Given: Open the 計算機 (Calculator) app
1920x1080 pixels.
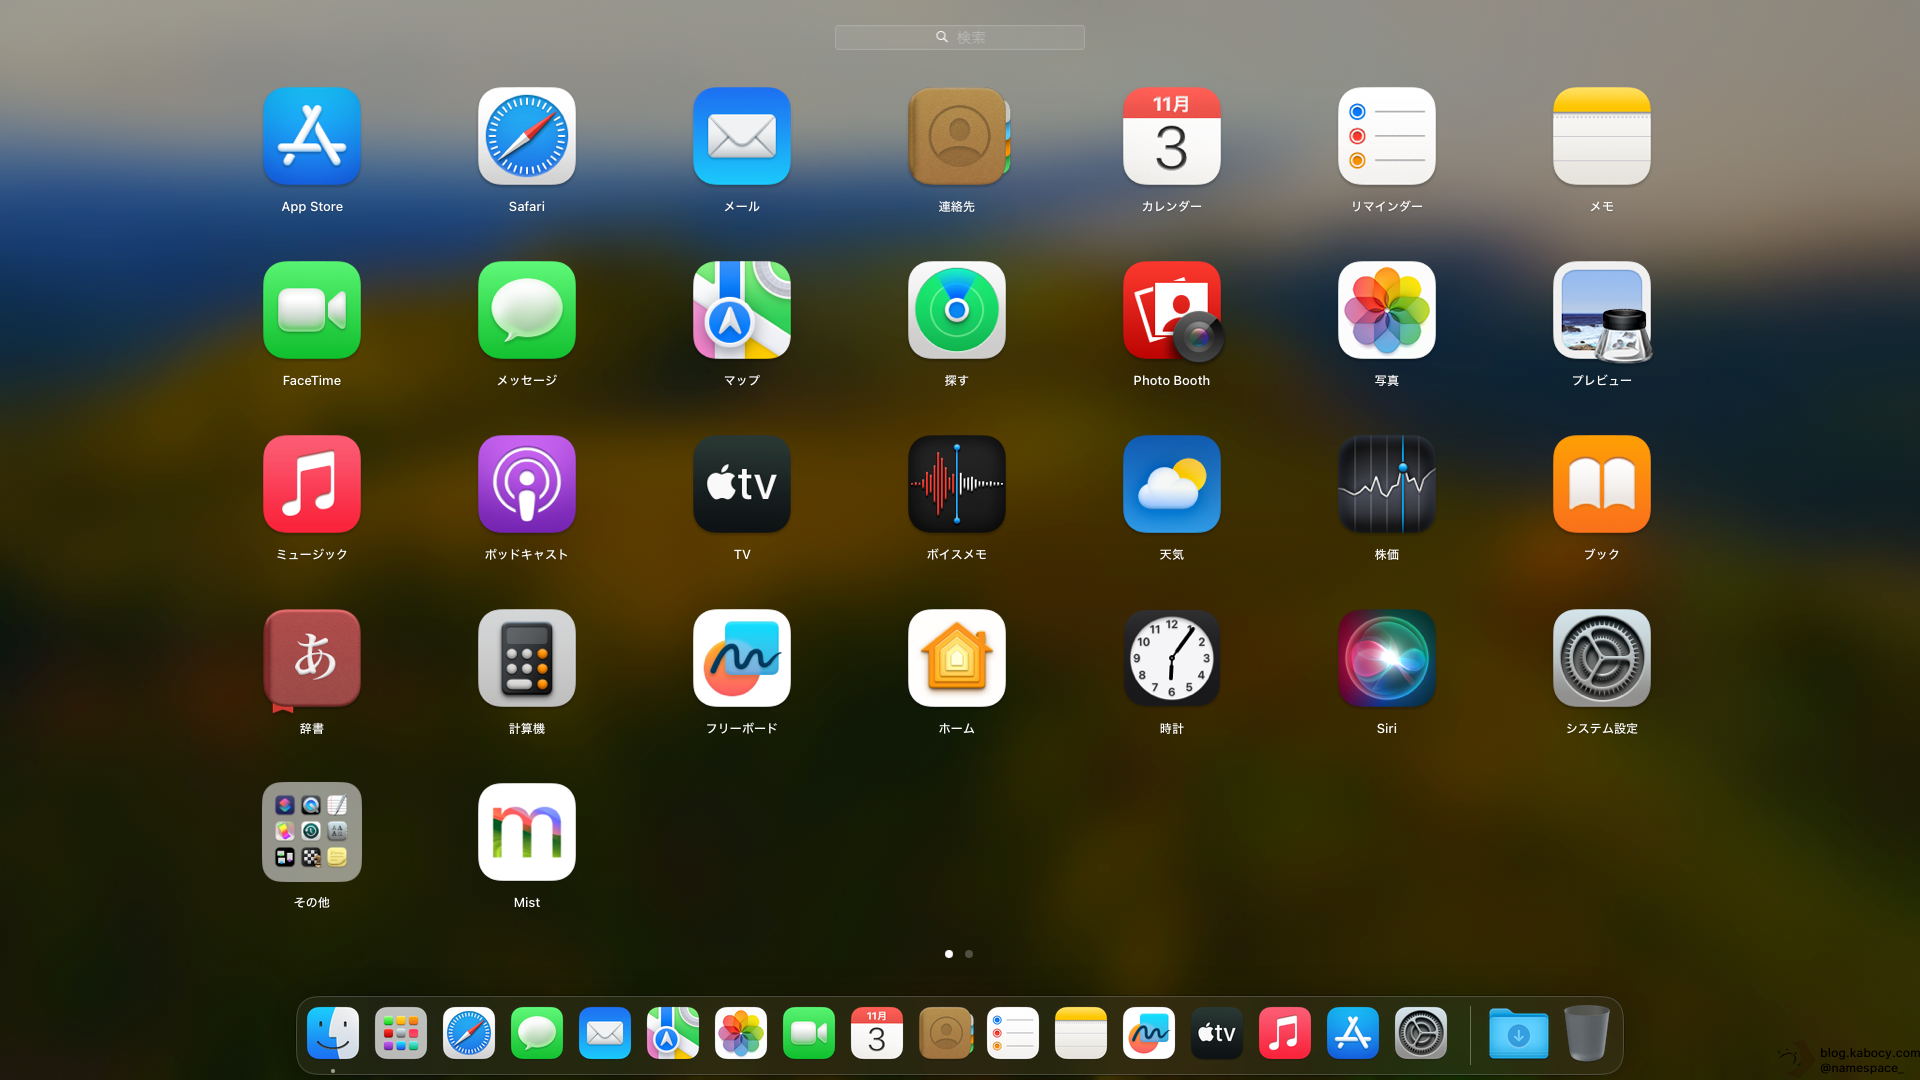Looking at the screenshot, I should click(526, 658).
